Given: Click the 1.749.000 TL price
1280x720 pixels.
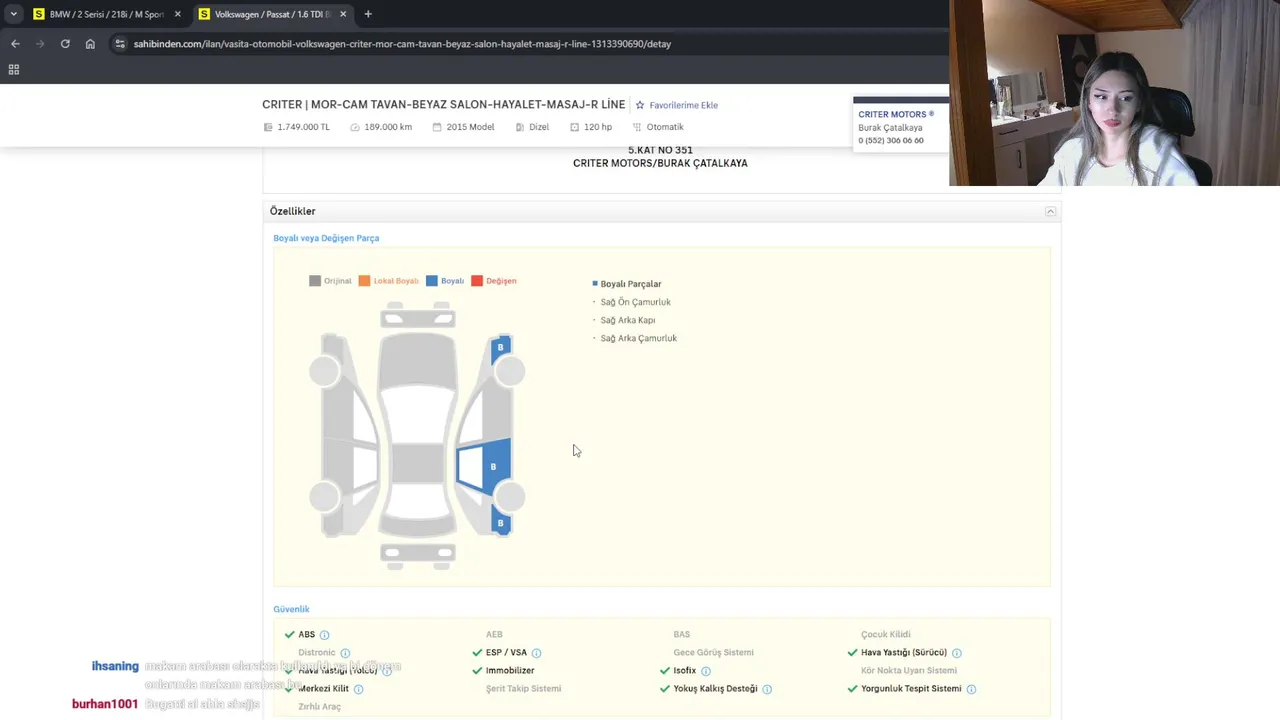Looking at the screenshot, I should pos(303,127).
